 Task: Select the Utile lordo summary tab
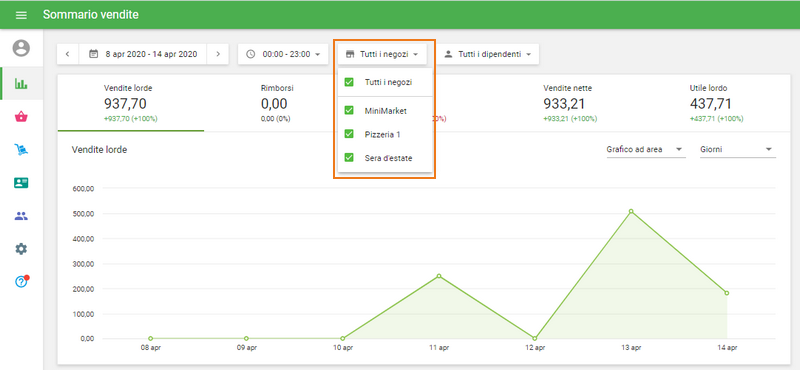click(716, 103)
